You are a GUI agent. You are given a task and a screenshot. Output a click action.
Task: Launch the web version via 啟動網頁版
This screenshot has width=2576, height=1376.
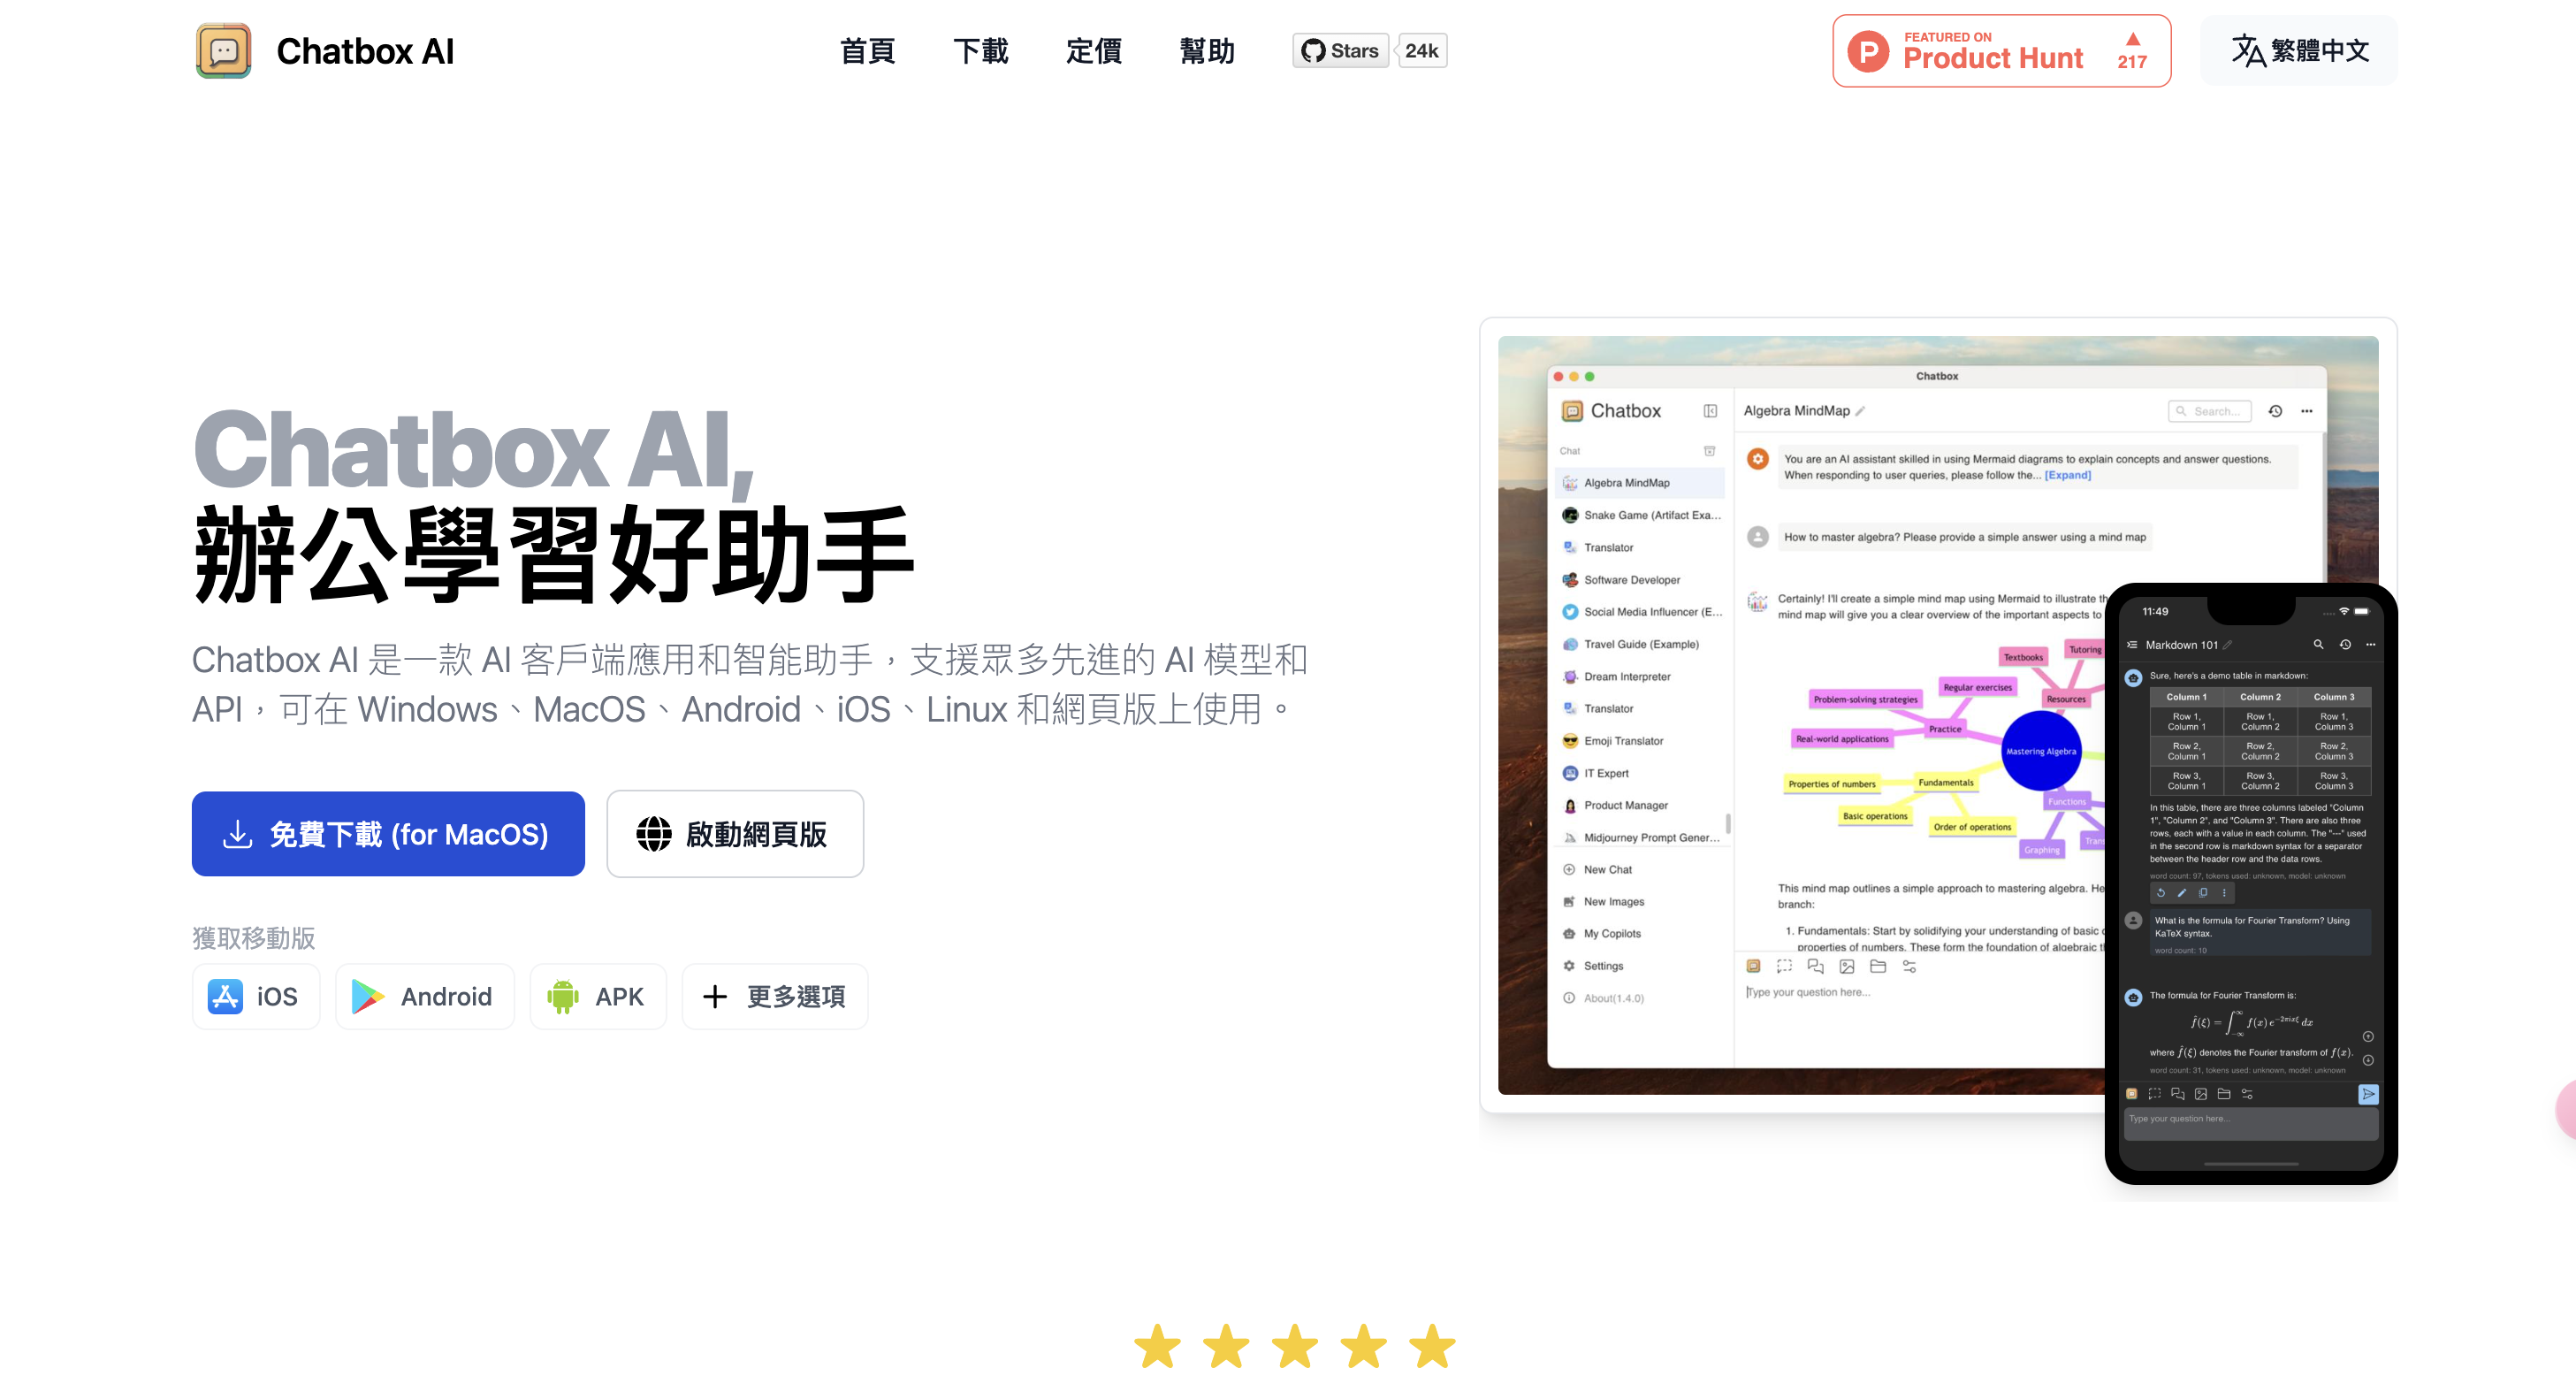(735, 834)
